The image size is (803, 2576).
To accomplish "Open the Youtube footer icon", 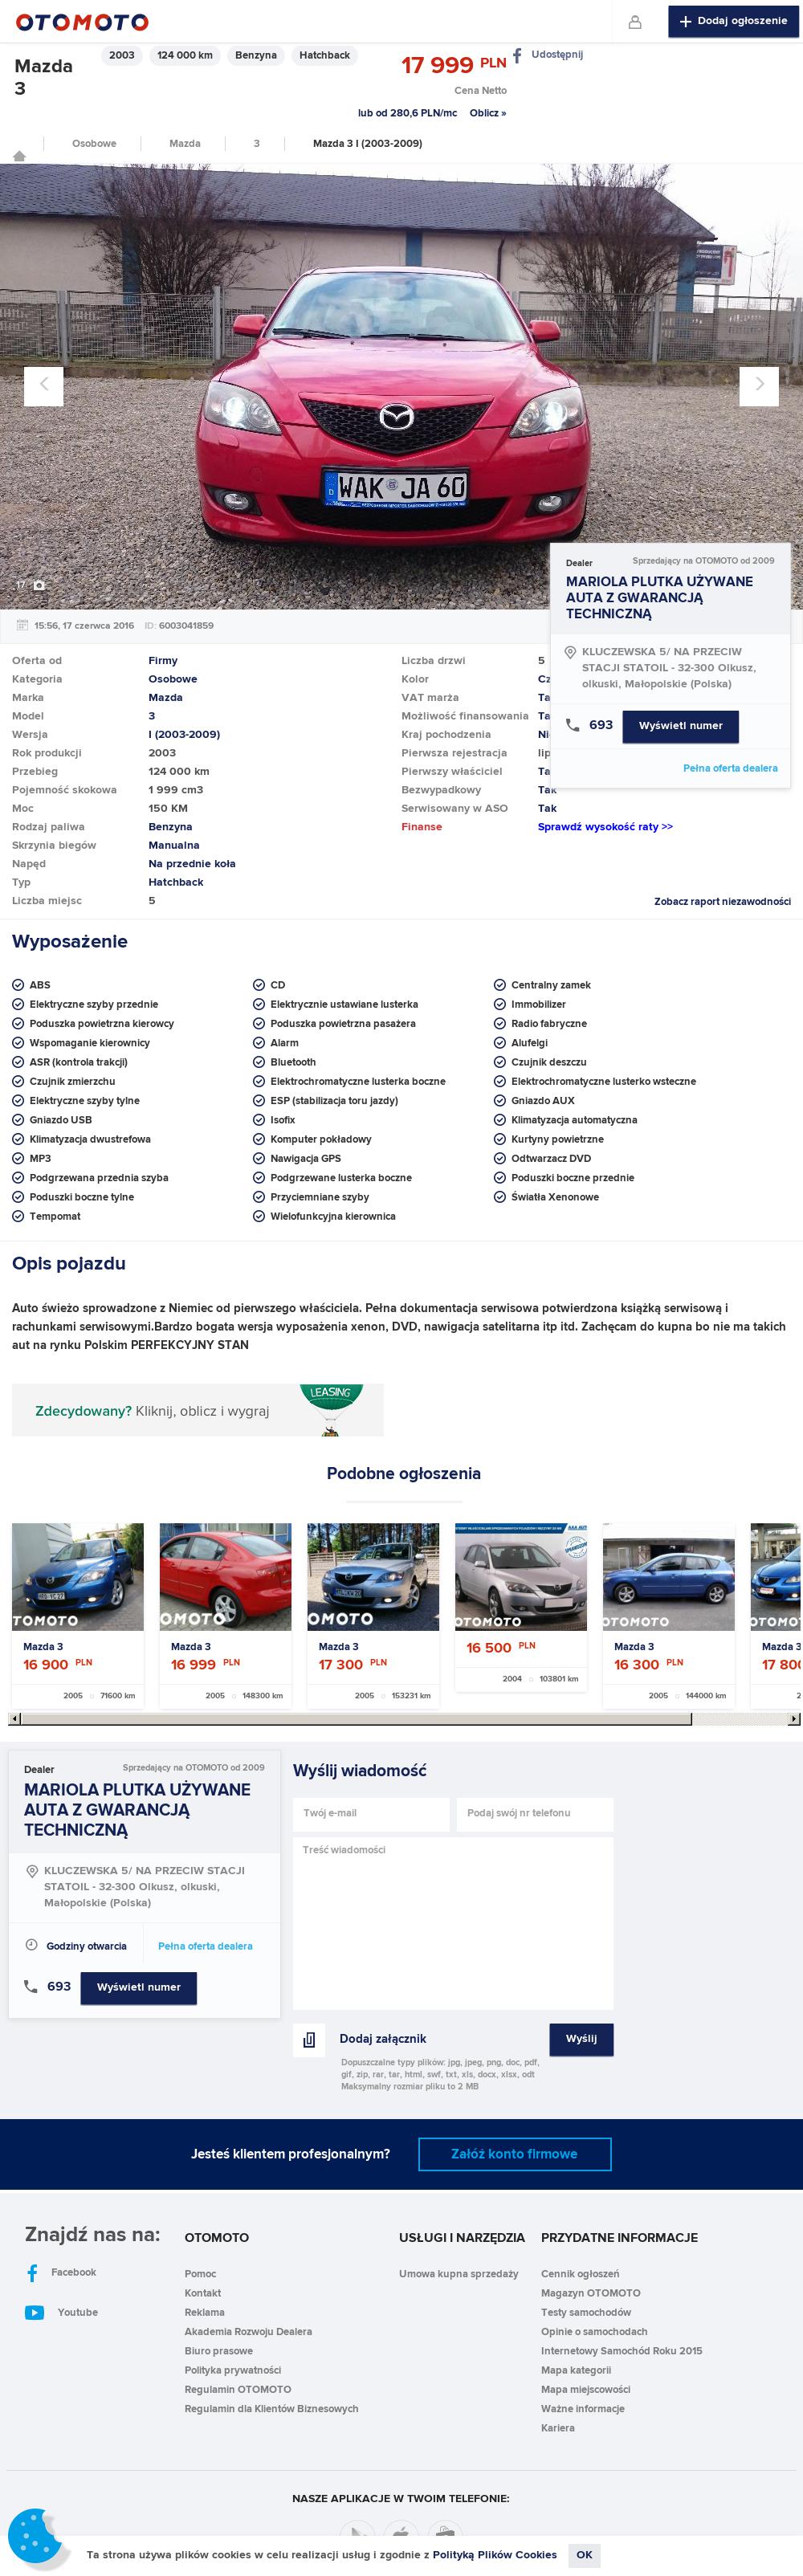I will [x=35, y=2312].
